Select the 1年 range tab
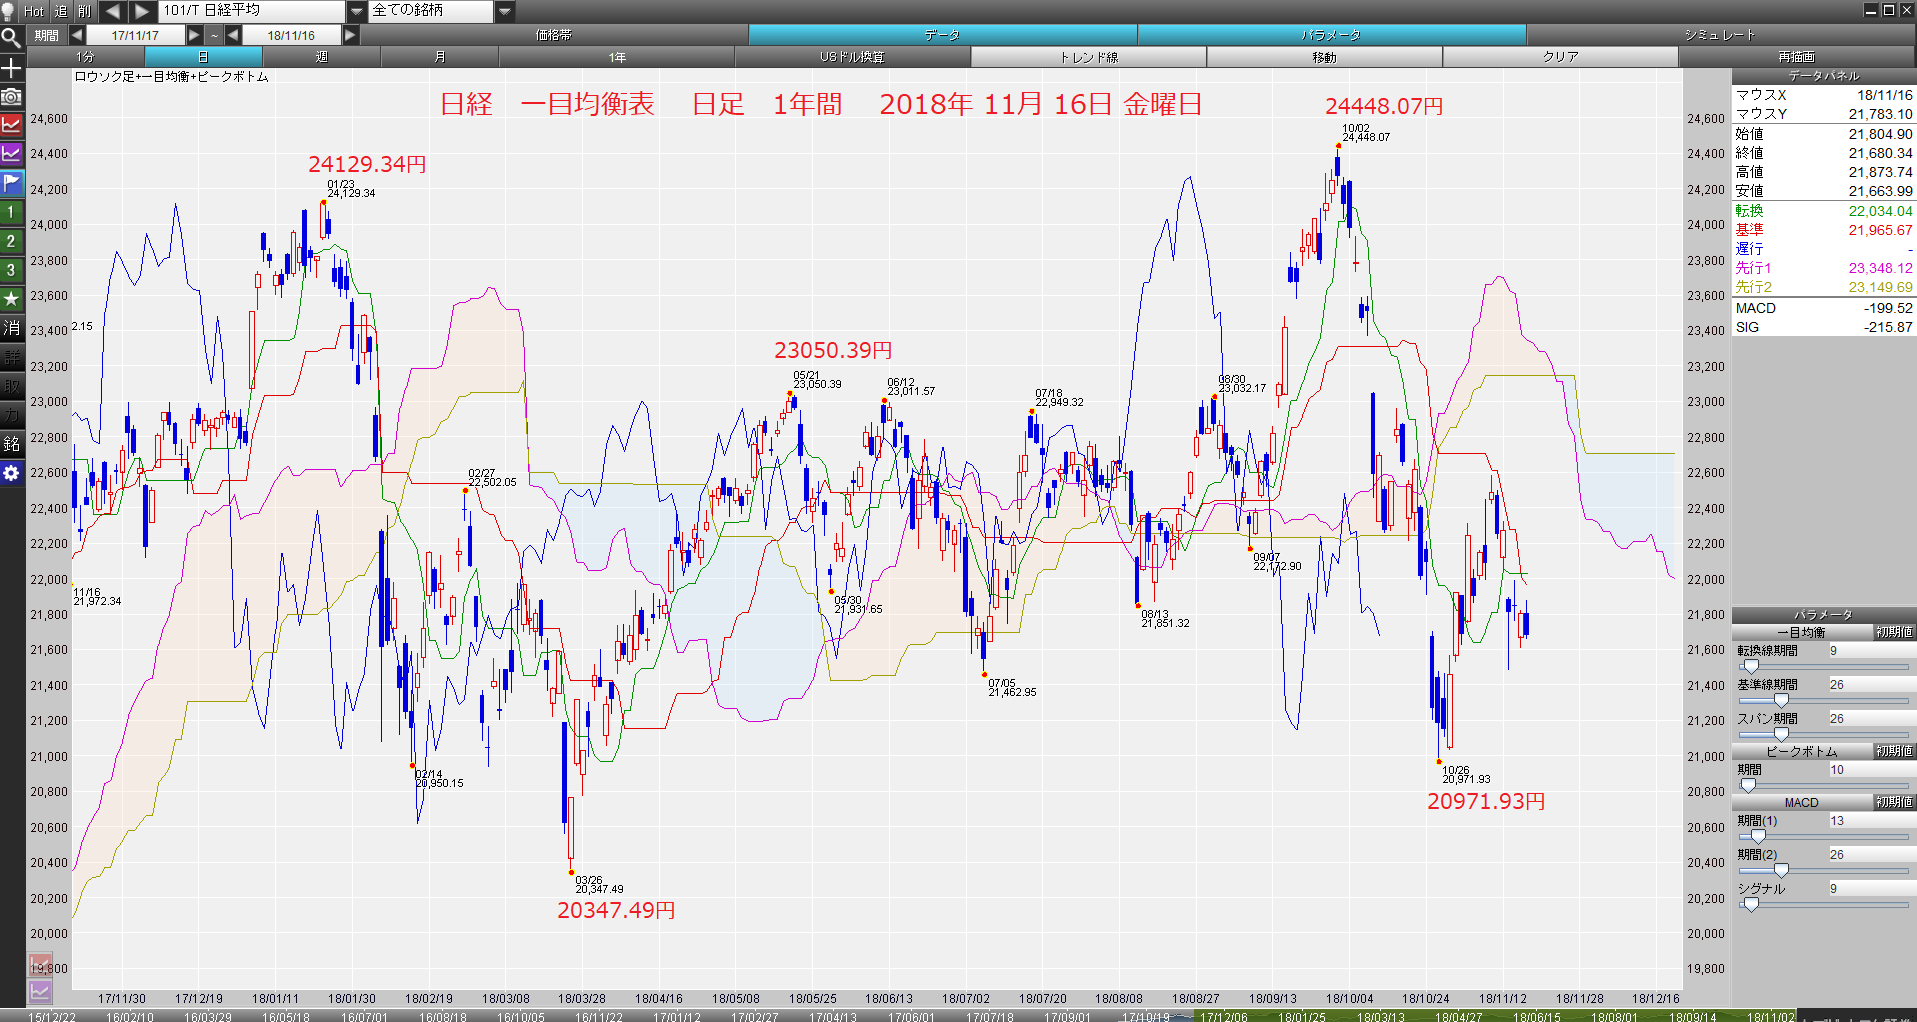1917x1022 pixels. click(617, 57)
